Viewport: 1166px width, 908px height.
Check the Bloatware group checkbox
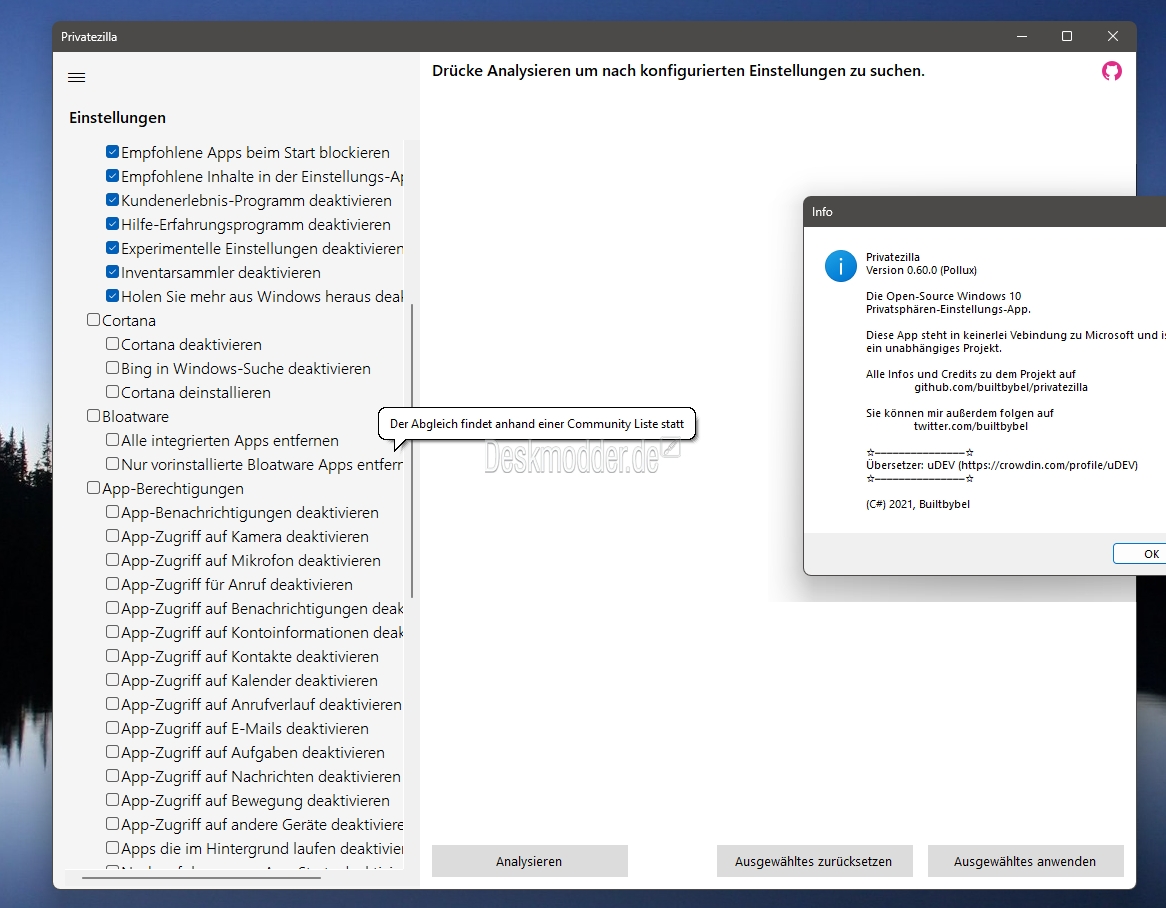[x=93, y=416]
